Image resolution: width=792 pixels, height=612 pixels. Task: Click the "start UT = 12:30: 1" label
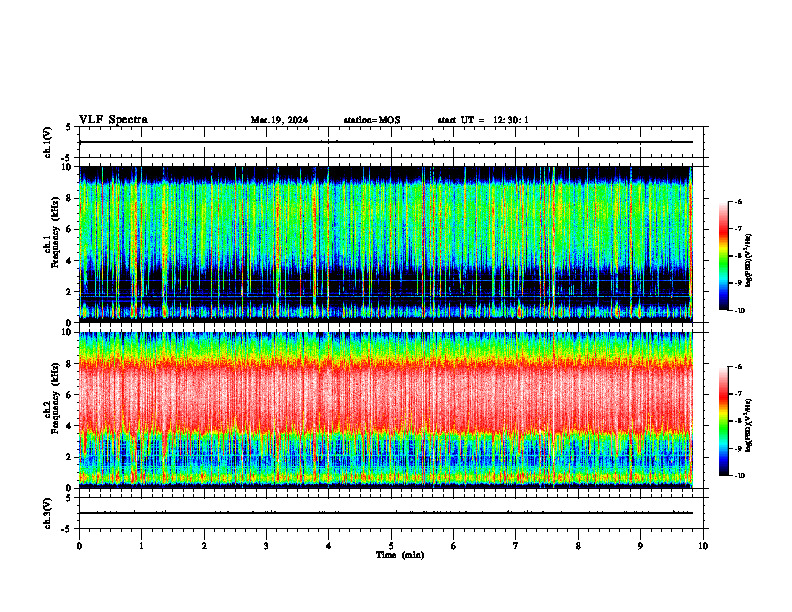pos(483,120)
